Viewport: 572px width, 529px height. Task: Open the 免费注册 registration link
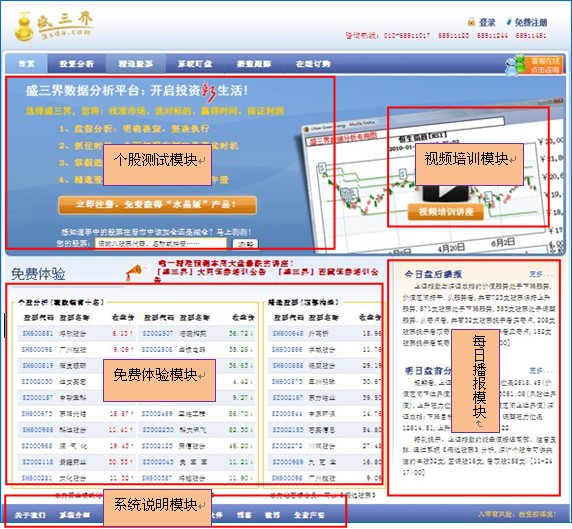tap(531, 22)
